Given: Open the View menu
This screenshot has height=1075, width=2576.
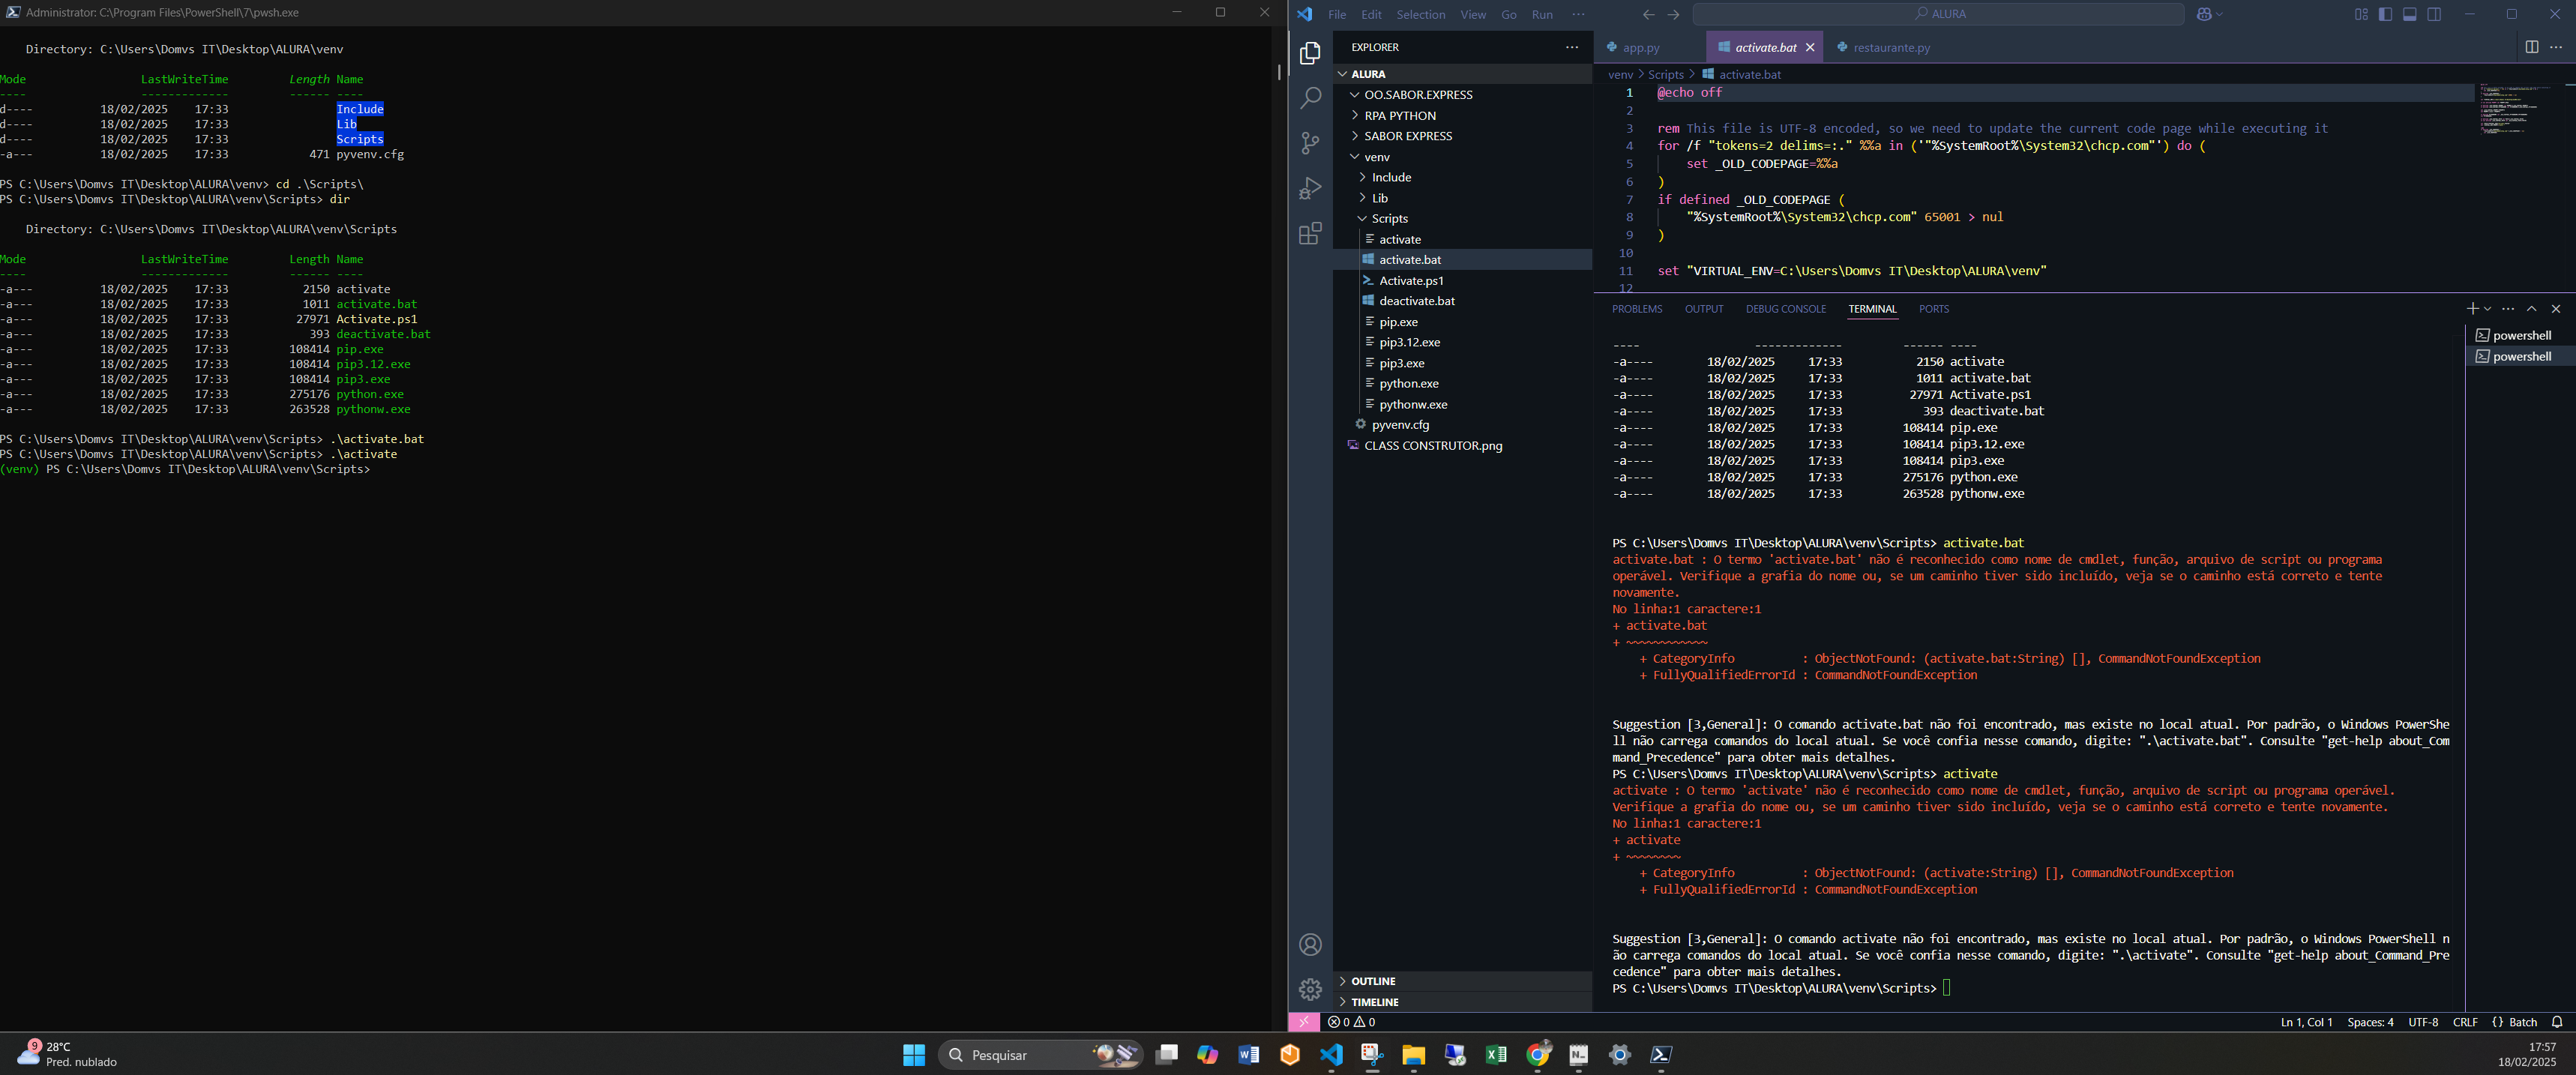Looking at the screenshot, I should pyautogui.click(x=1473, y=14).
